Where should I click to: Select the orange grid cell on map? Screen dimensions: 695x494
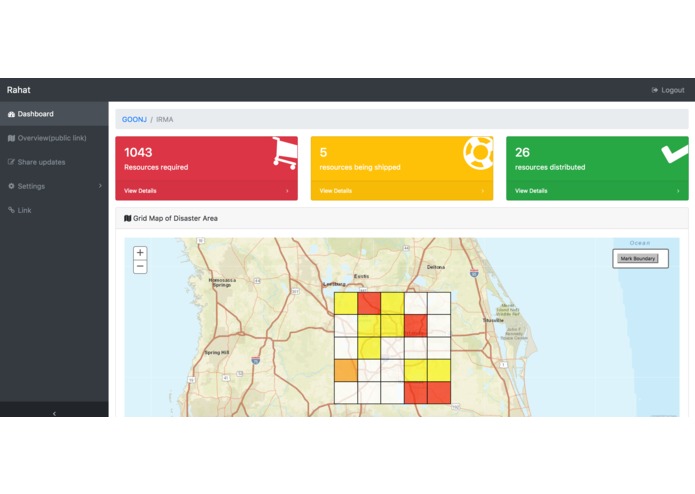[346, 370]
